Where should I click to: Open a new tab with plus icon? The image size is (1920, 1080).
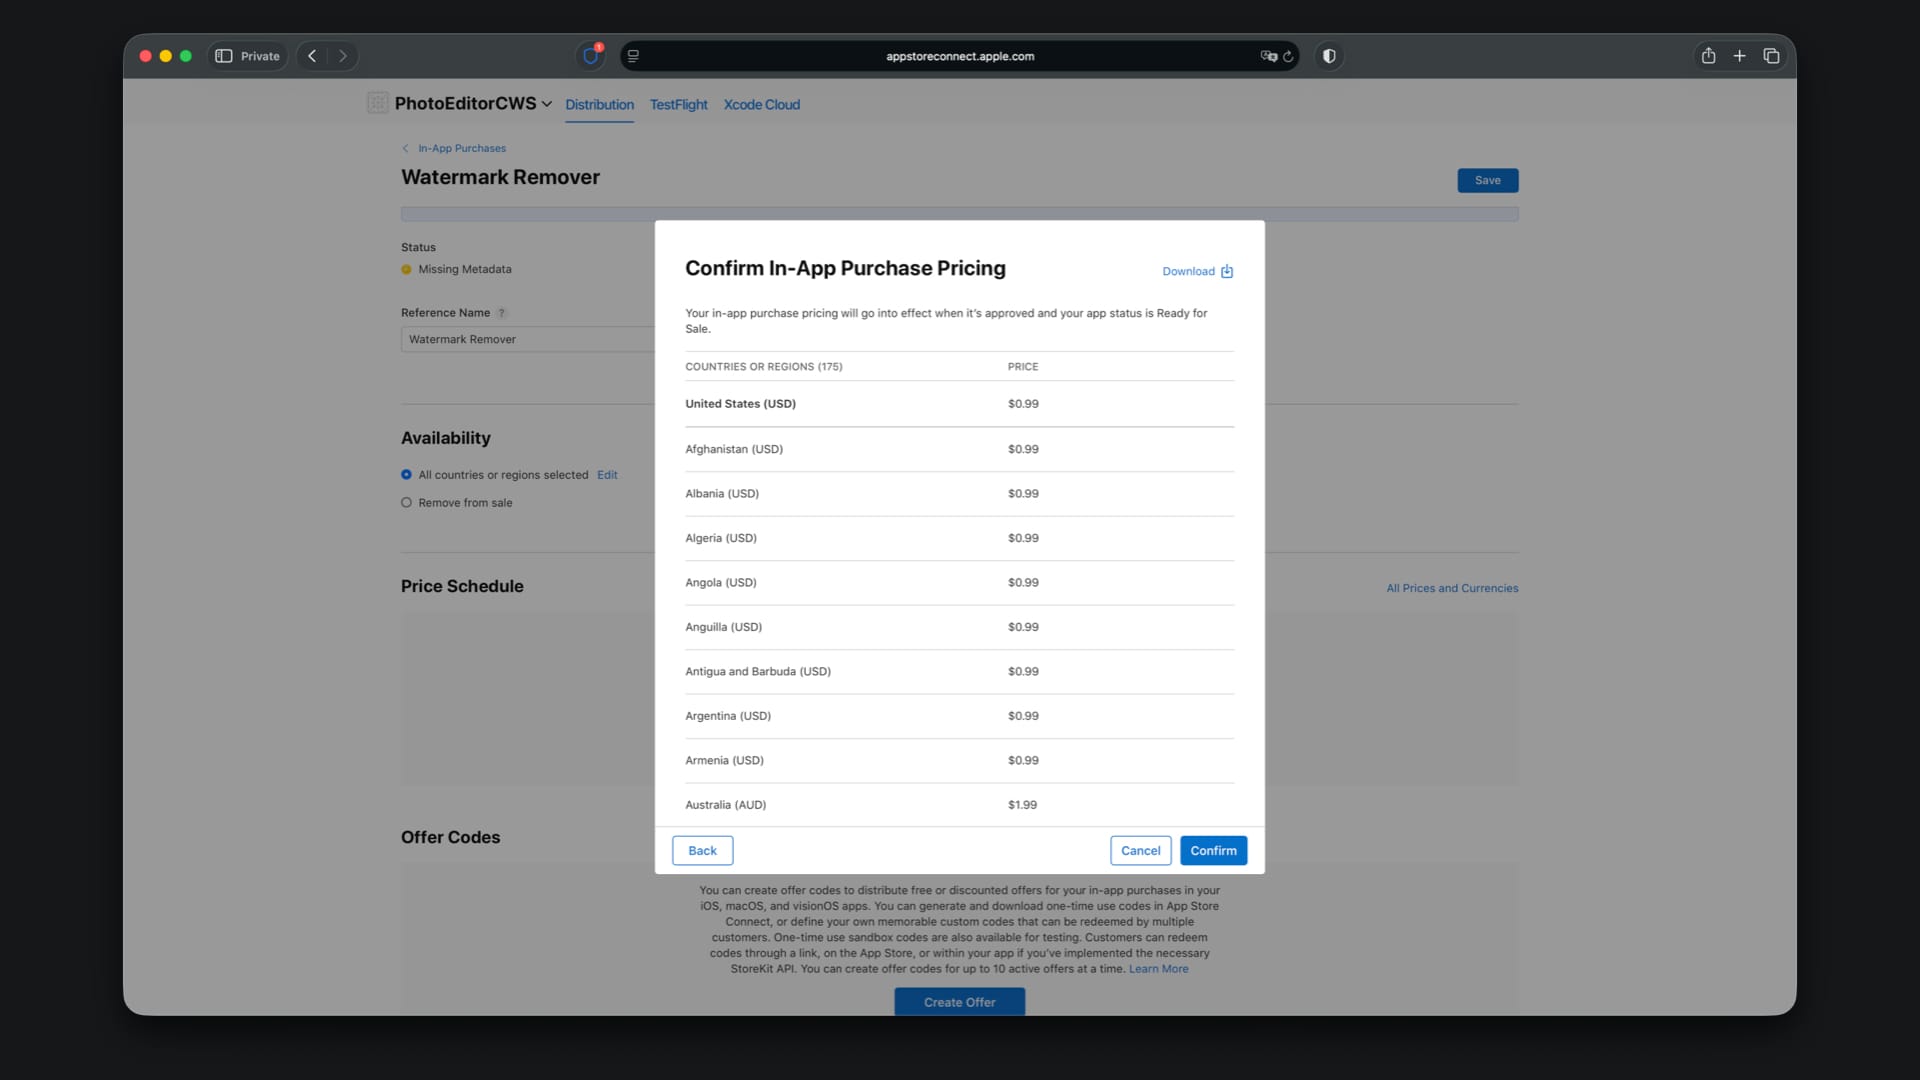pyautogui.click(x=1739, y=56)
